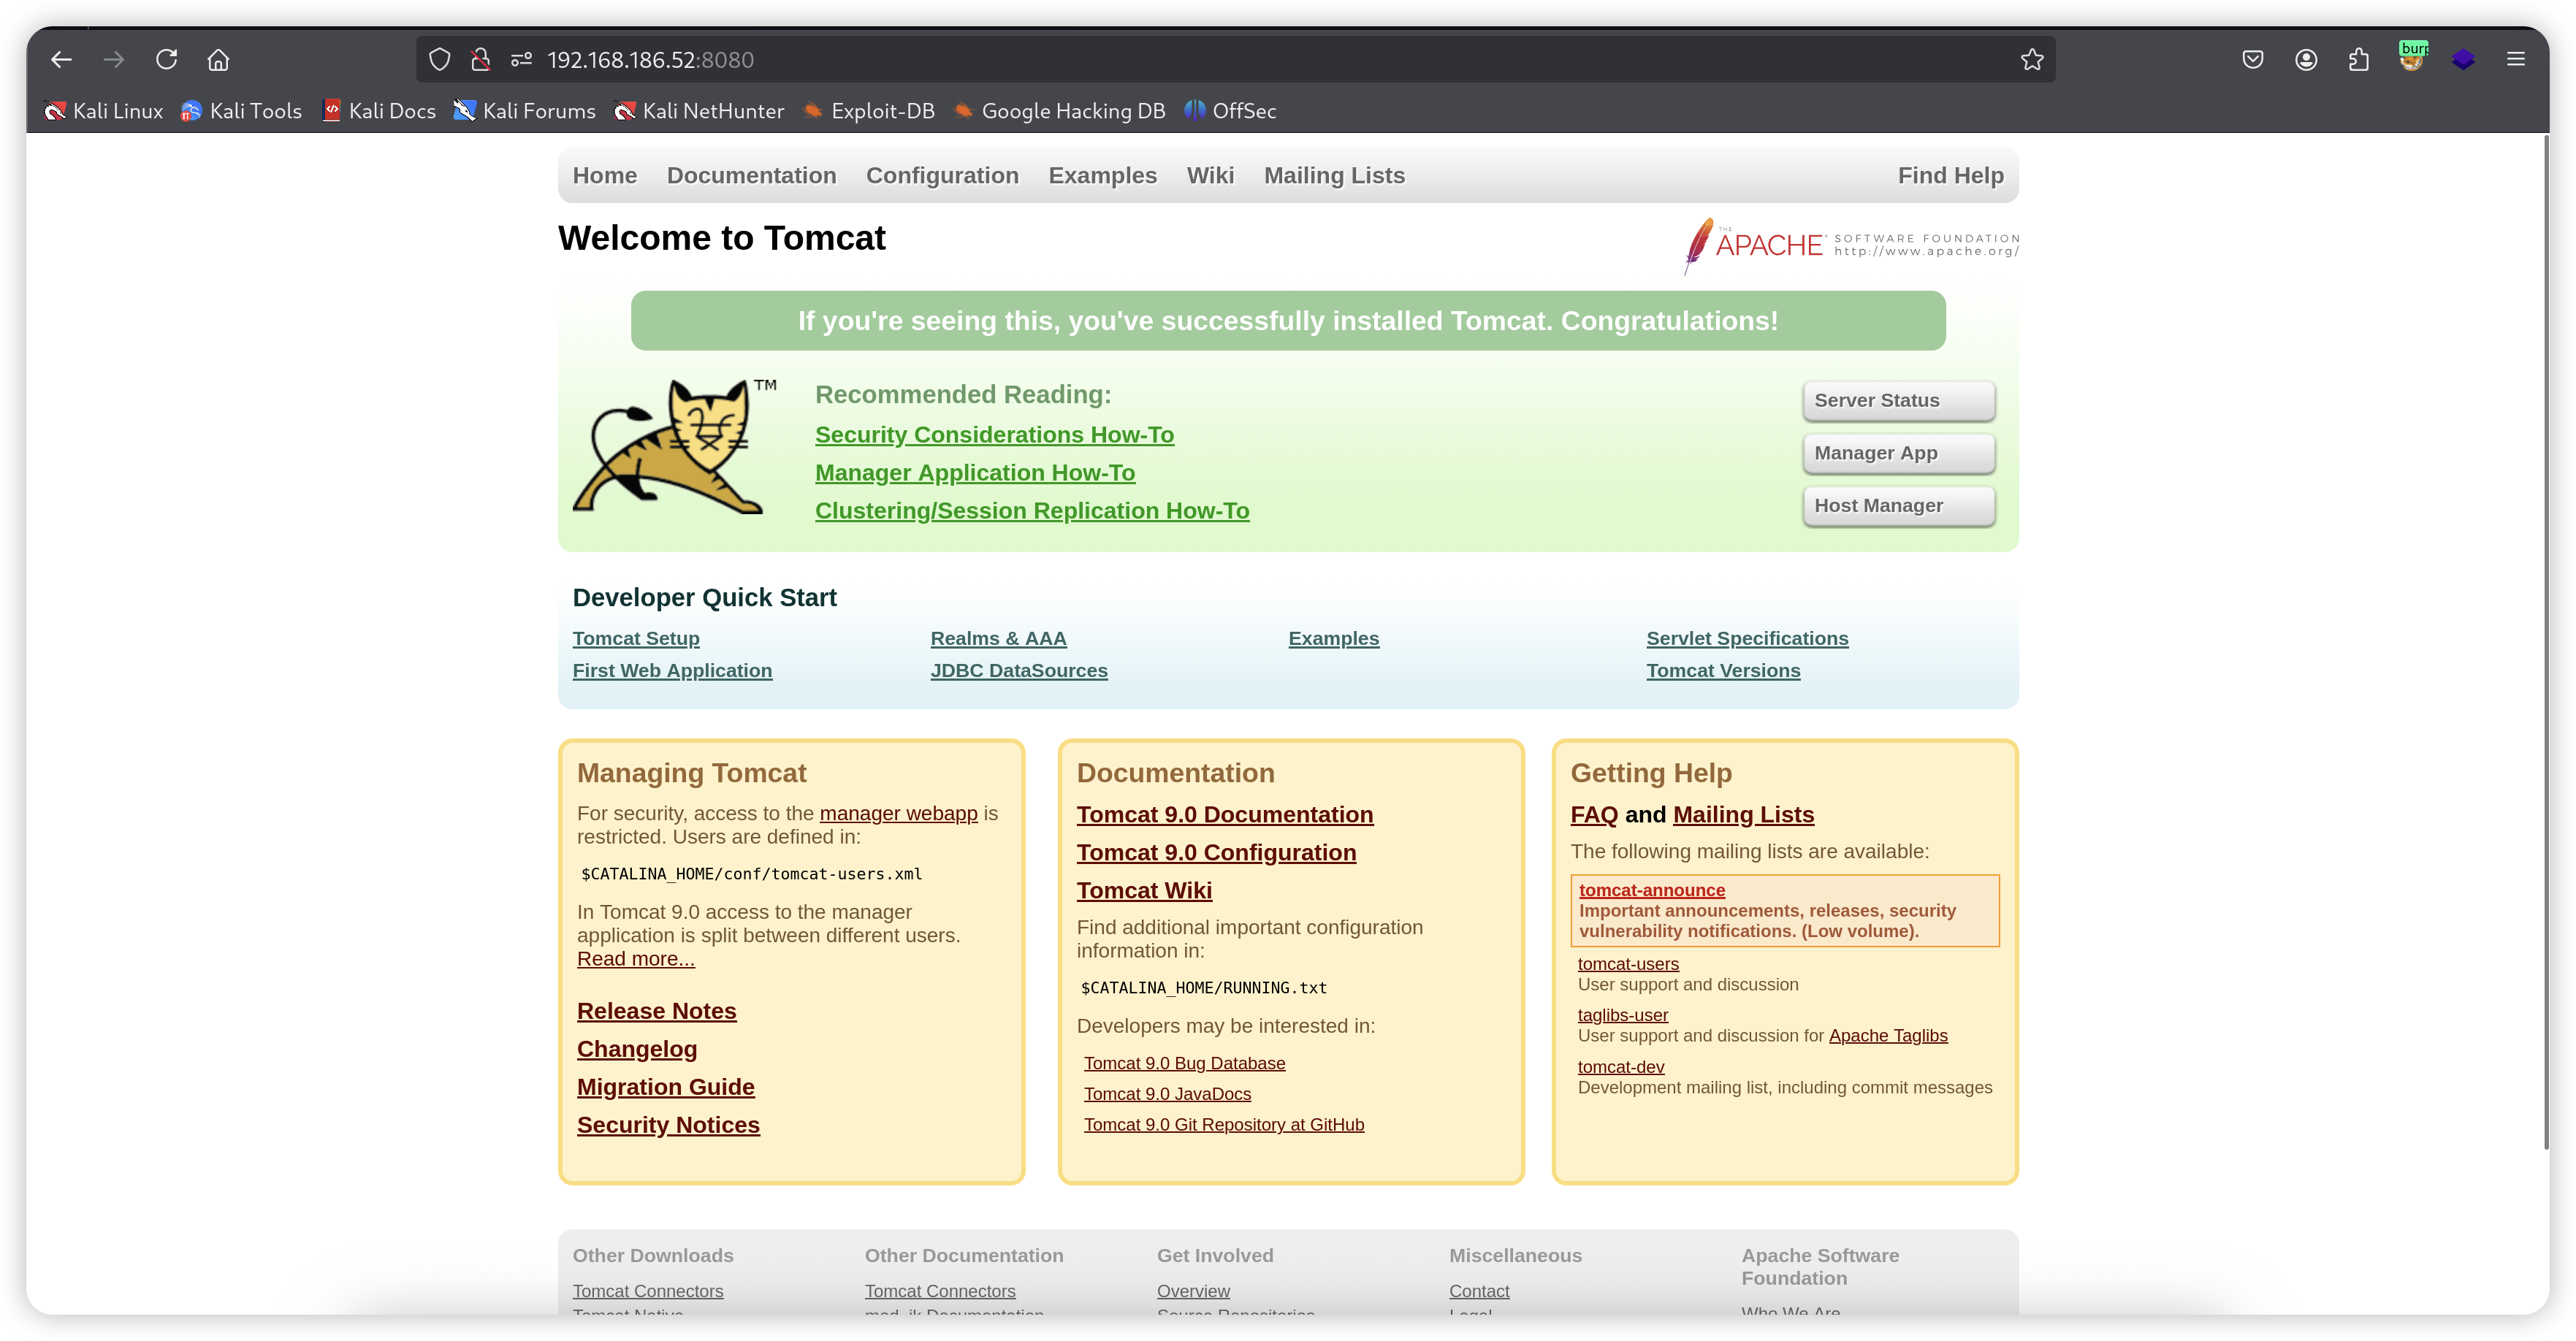Screen dimensions: 2576x1341
Task: Open Kali Docs bookmark
Action: point(379,111)
